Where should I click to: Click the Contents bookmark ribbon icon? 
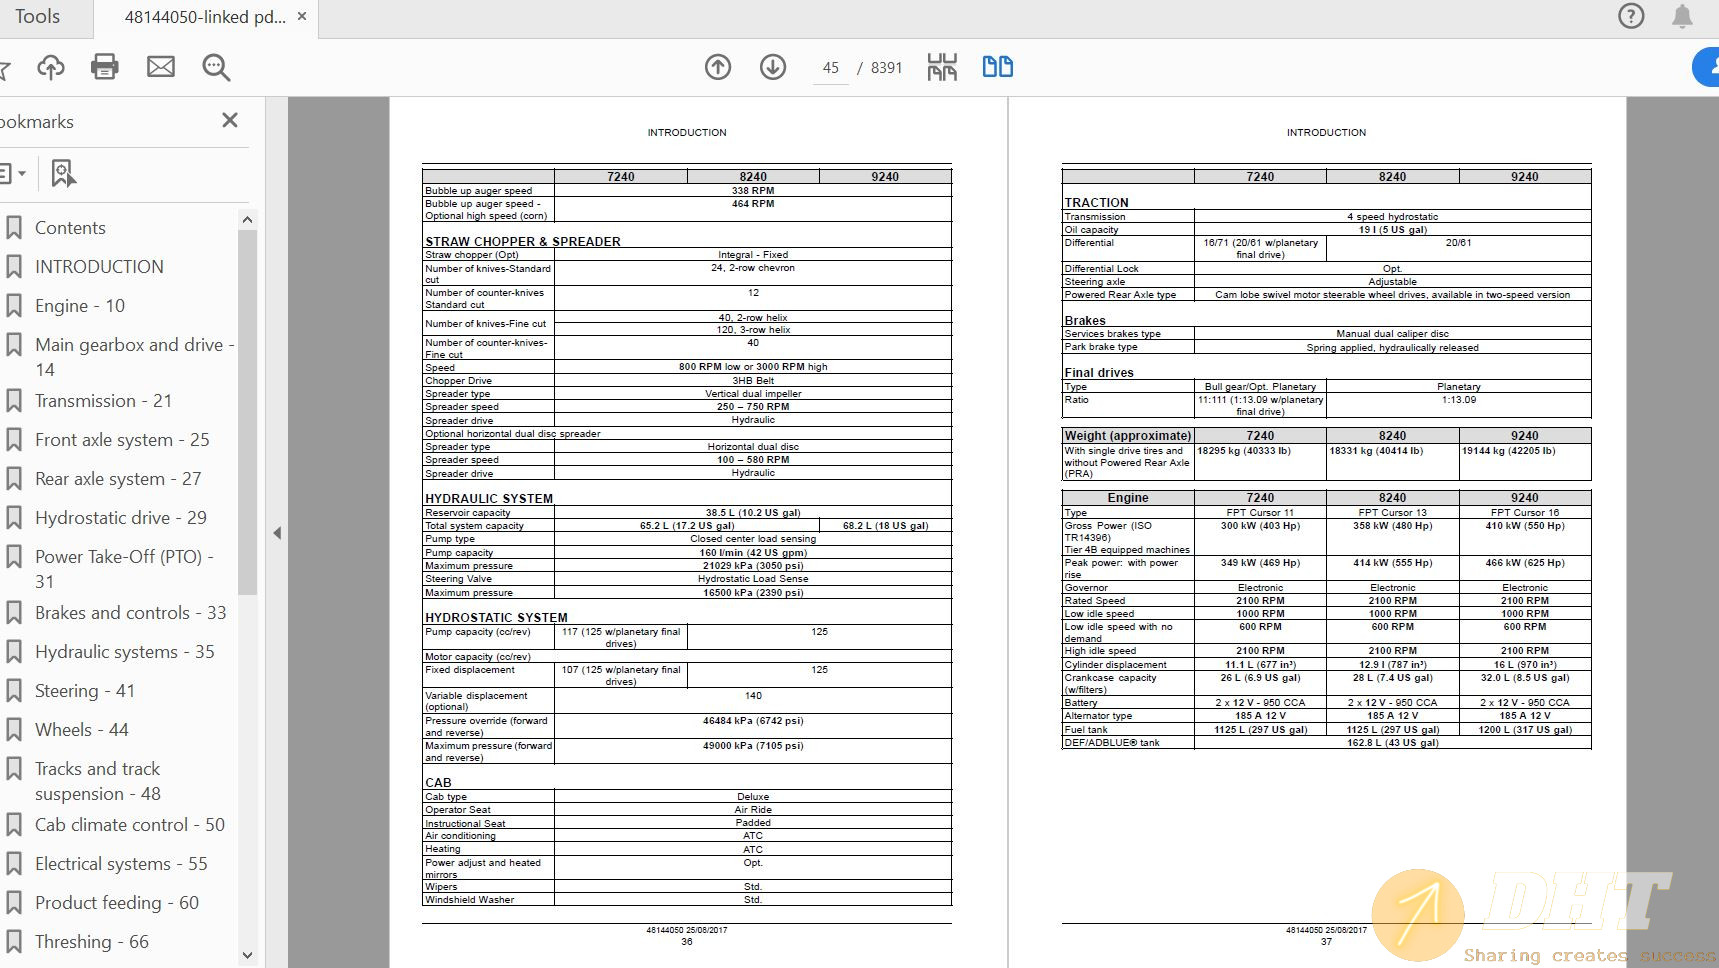point(14,228)
